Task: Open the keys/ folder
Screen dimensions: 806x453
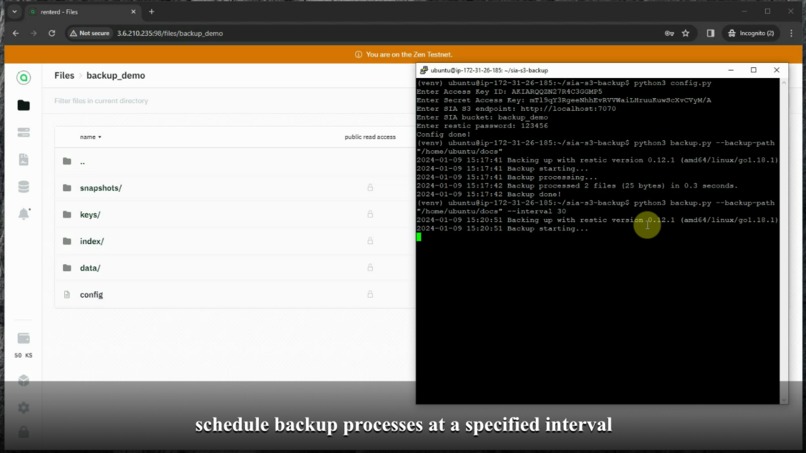Action: click(90, 214)
